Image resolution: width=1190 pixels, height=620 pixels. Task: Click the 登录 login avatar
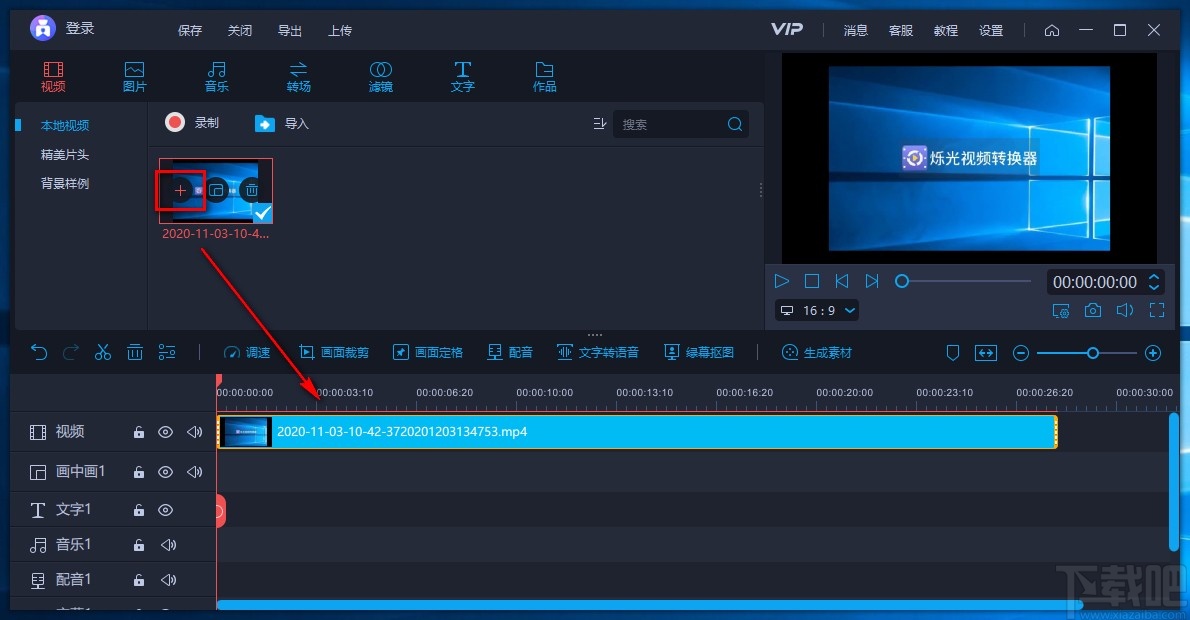[42, 29]
